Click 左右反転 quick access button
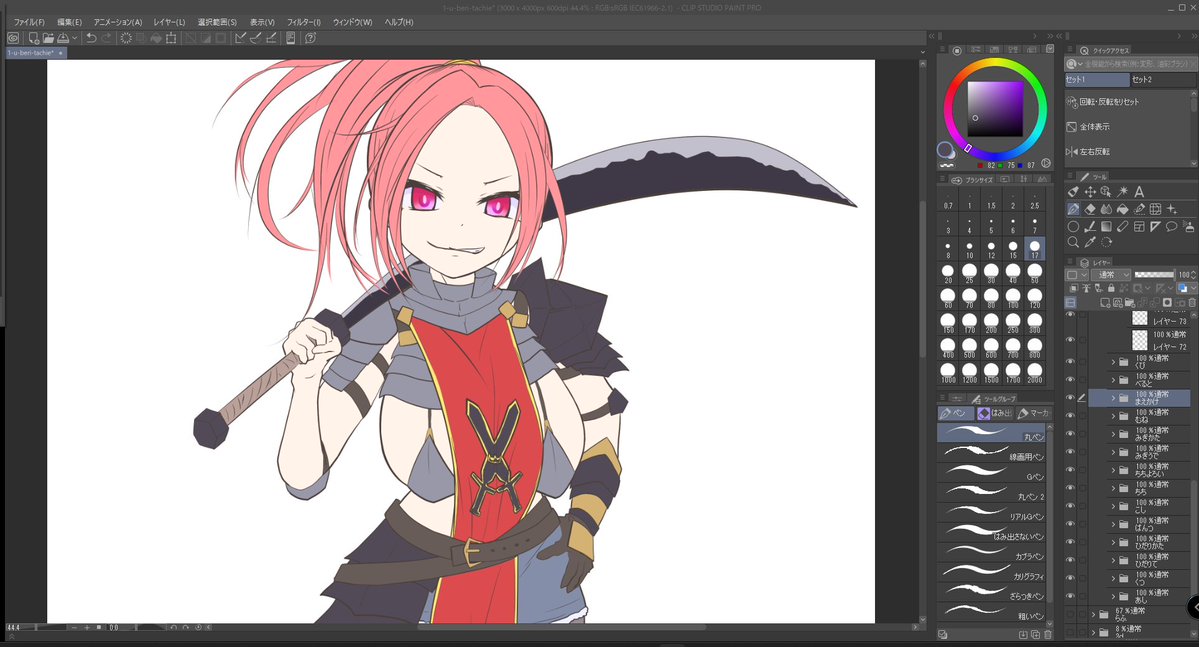This screenshot has height=647, width=1199. pyautogui.click(x=1128, y=151)
